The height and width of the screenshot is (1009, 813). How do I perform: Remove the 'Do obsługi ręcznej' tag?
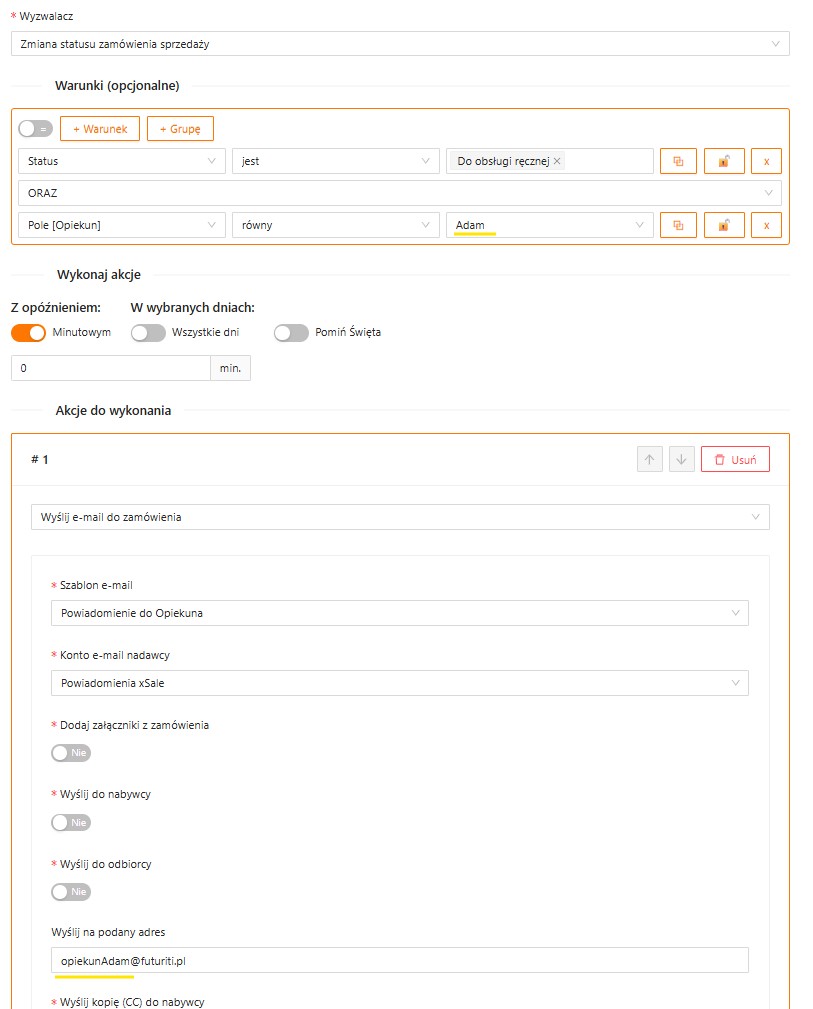(x=557, y=161)
